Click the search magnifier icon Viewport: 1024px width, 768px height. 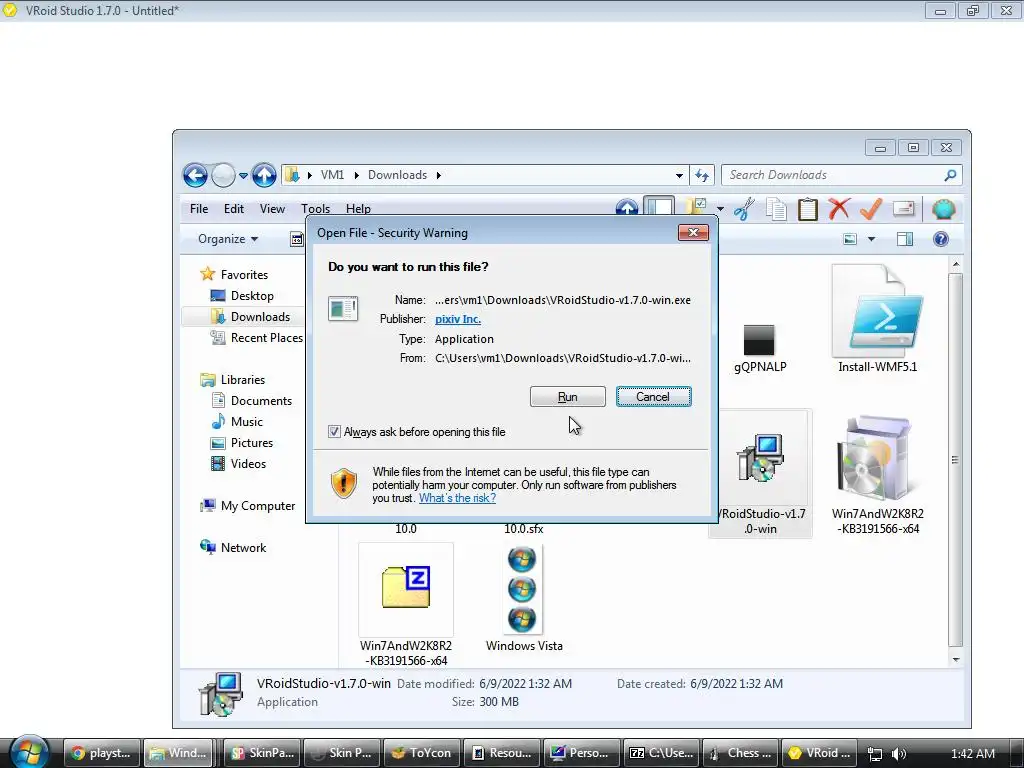point(950,175)
